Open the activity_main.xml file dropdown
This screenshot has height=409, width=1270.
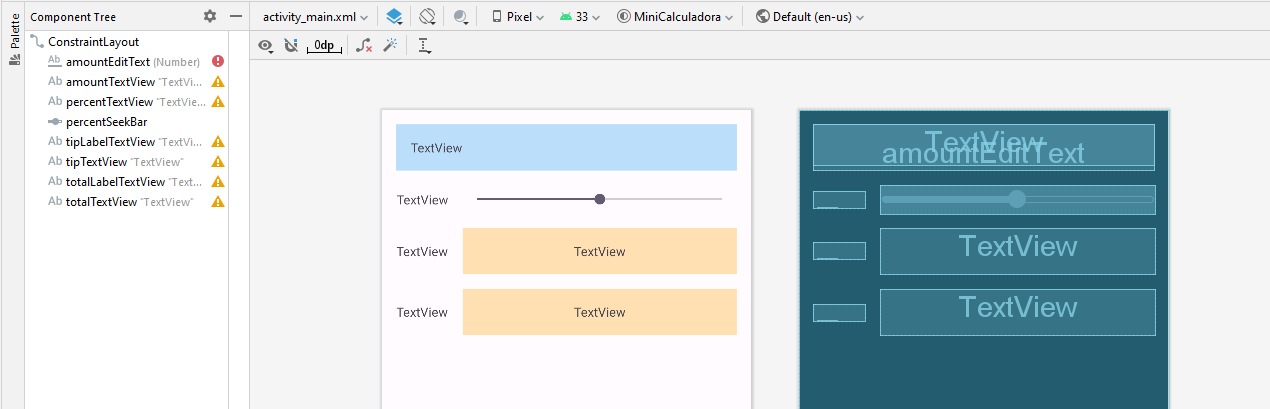313,17
